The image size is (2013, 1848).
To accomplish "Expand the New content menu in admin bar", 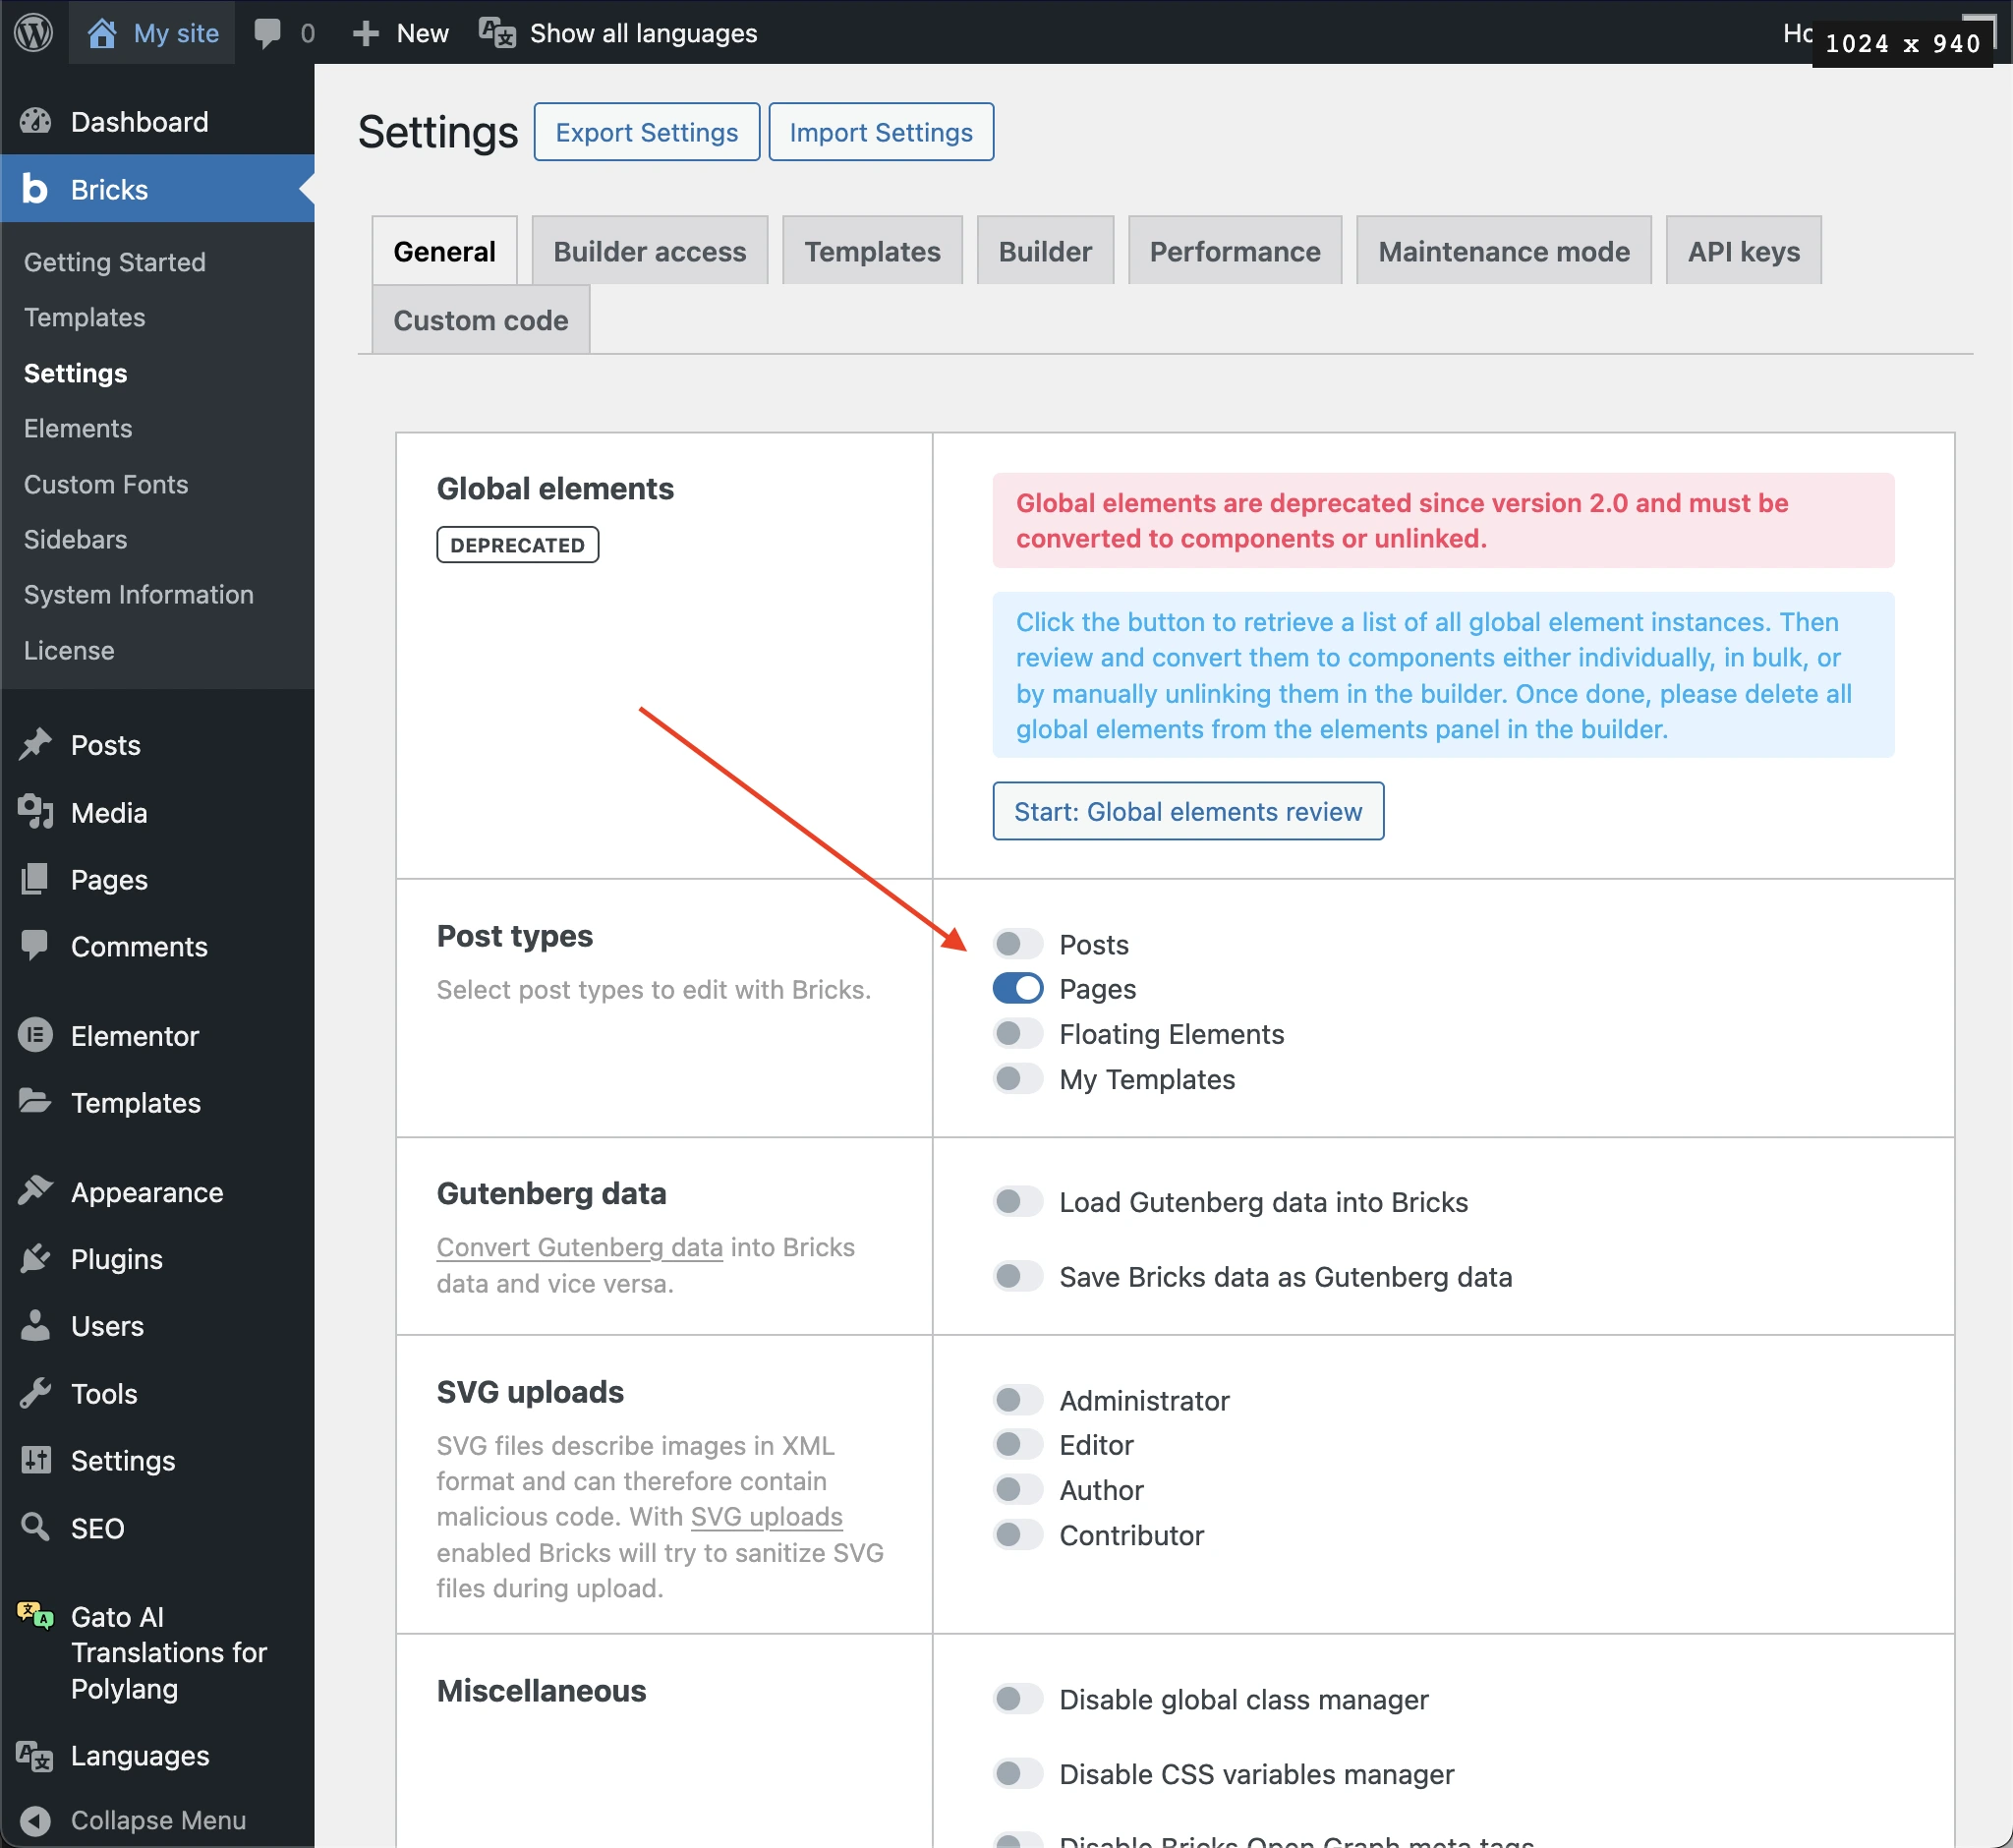I will click(401, 33).
